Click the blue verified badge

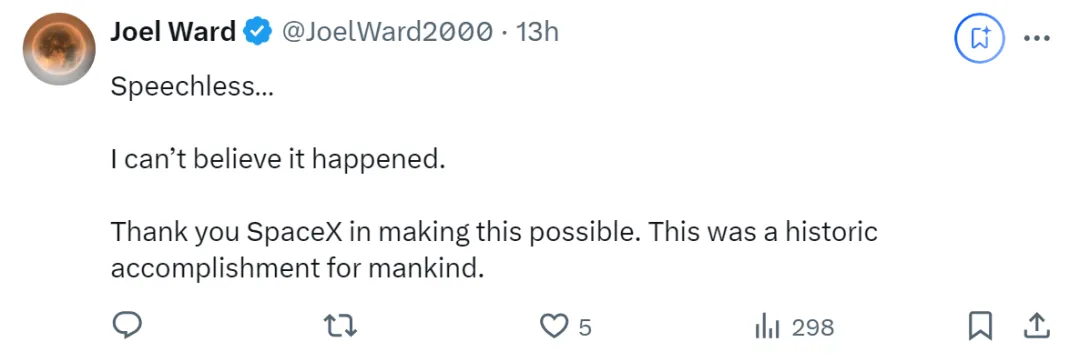click(259, 32)
